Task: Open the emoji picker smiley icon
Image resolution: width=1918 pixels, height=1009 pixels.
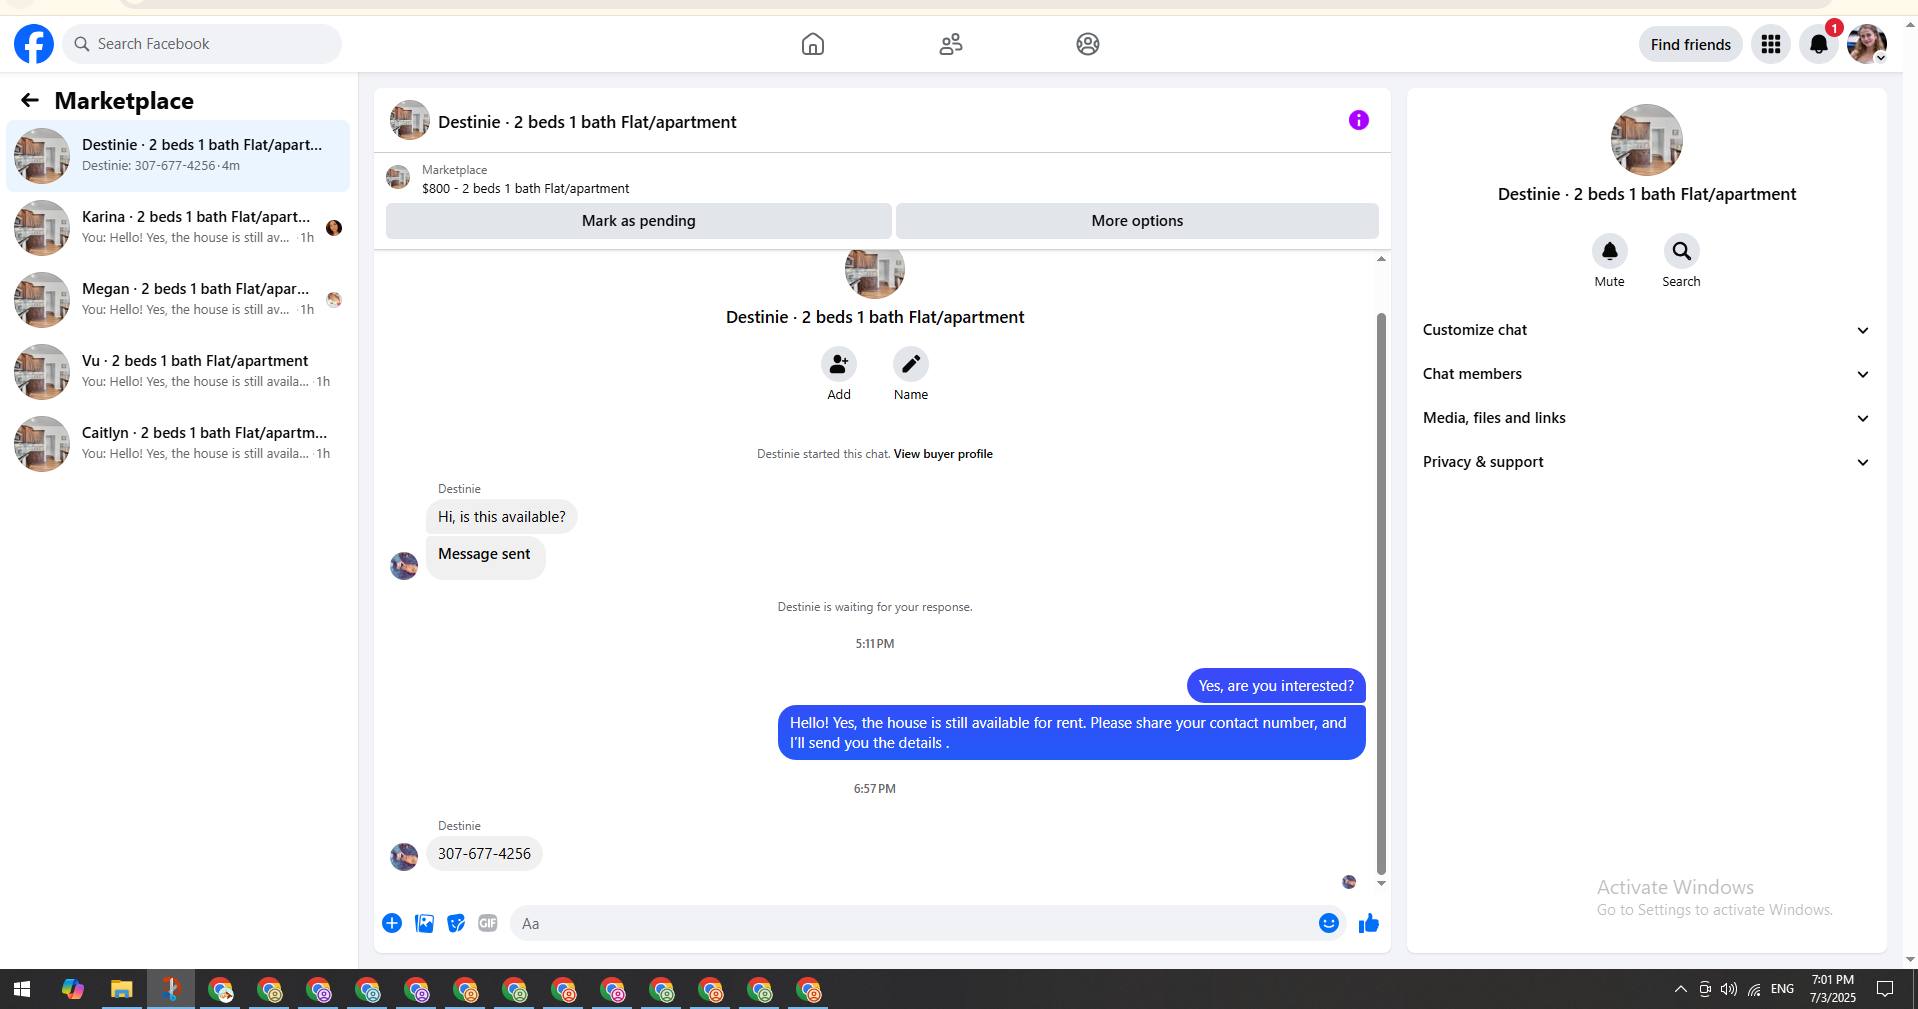Action: [x=1329, y=923]
